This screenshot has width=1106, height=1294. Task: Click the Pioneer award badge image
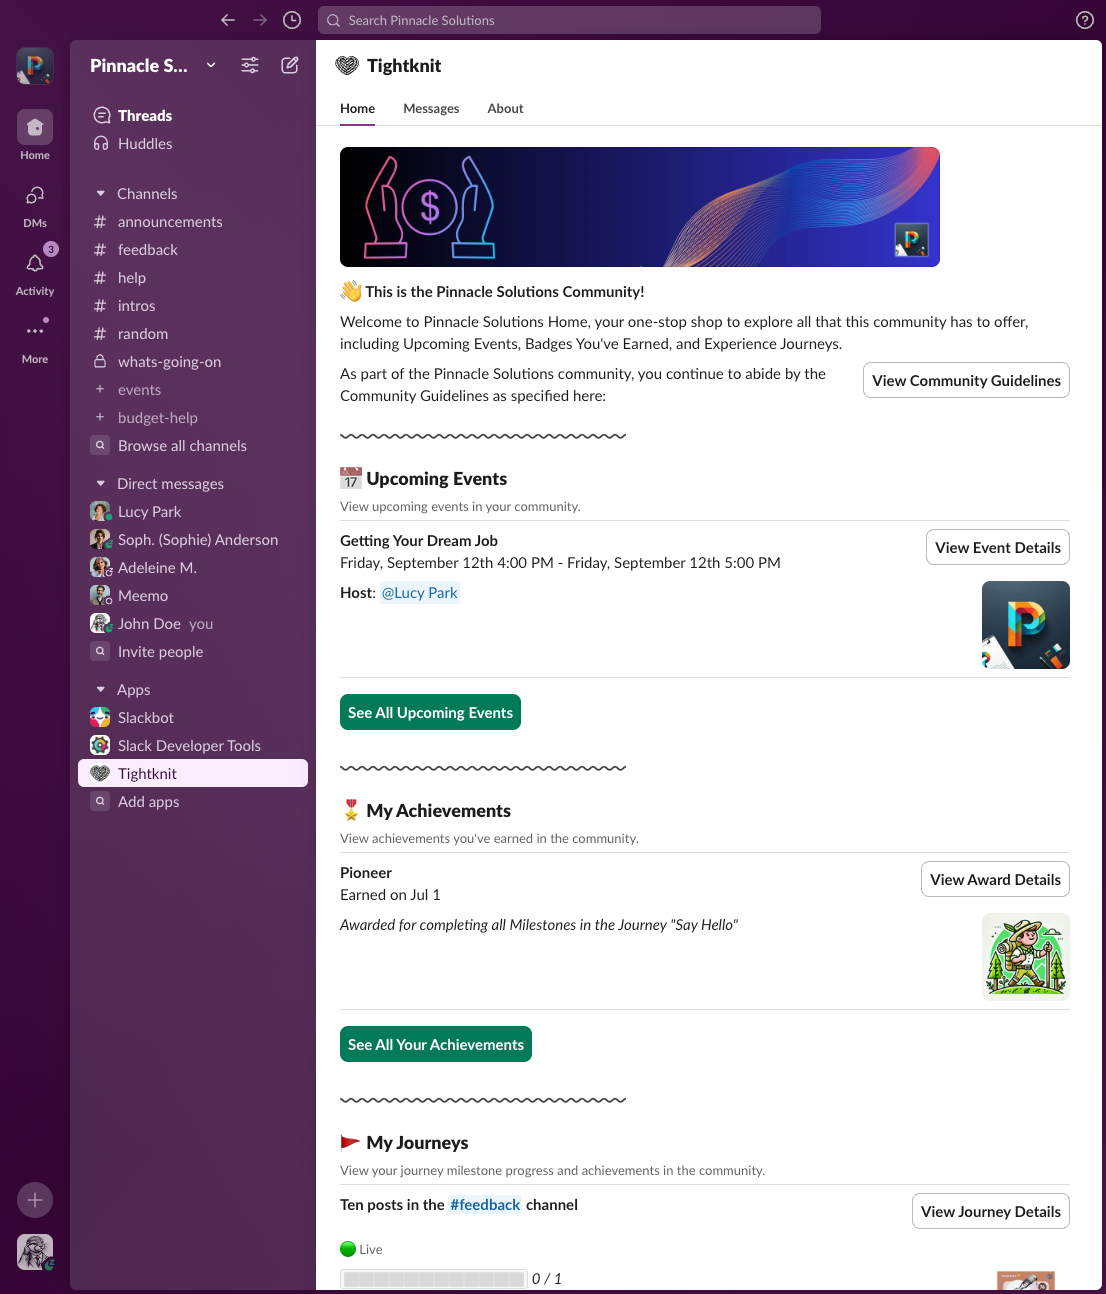coord(1026,957)
